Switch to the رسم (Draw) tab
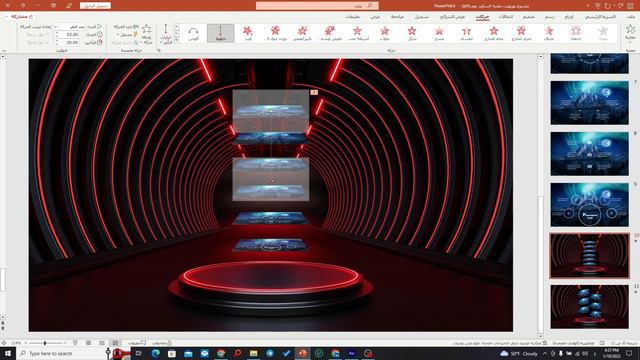Image resolution: width=640 pixels, height=360 pixels. (x=550, y=17)
